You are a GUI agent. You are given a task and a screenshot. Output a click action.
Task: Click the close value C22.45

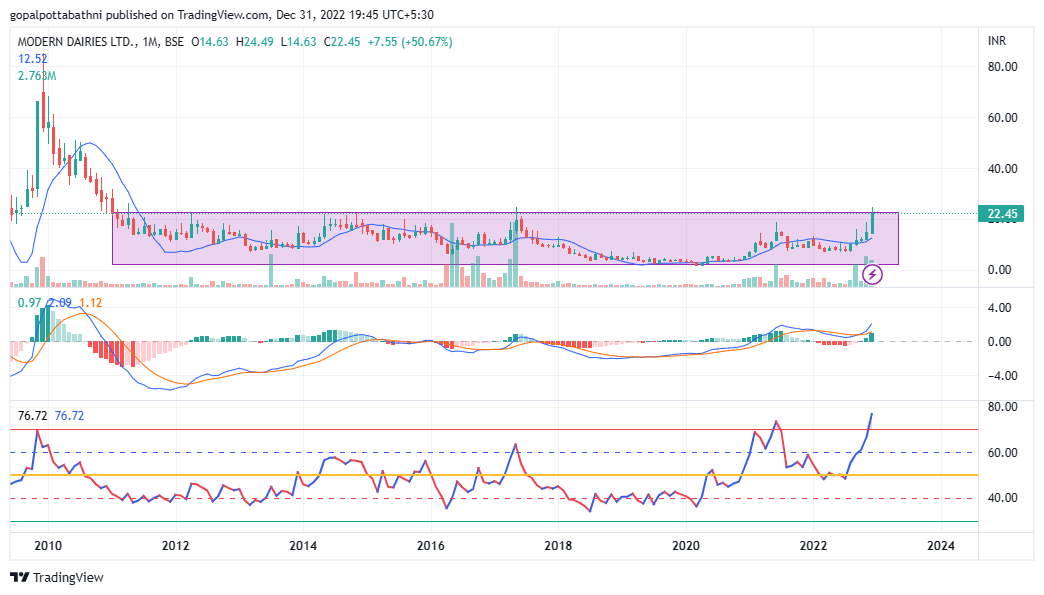(342, 42)
